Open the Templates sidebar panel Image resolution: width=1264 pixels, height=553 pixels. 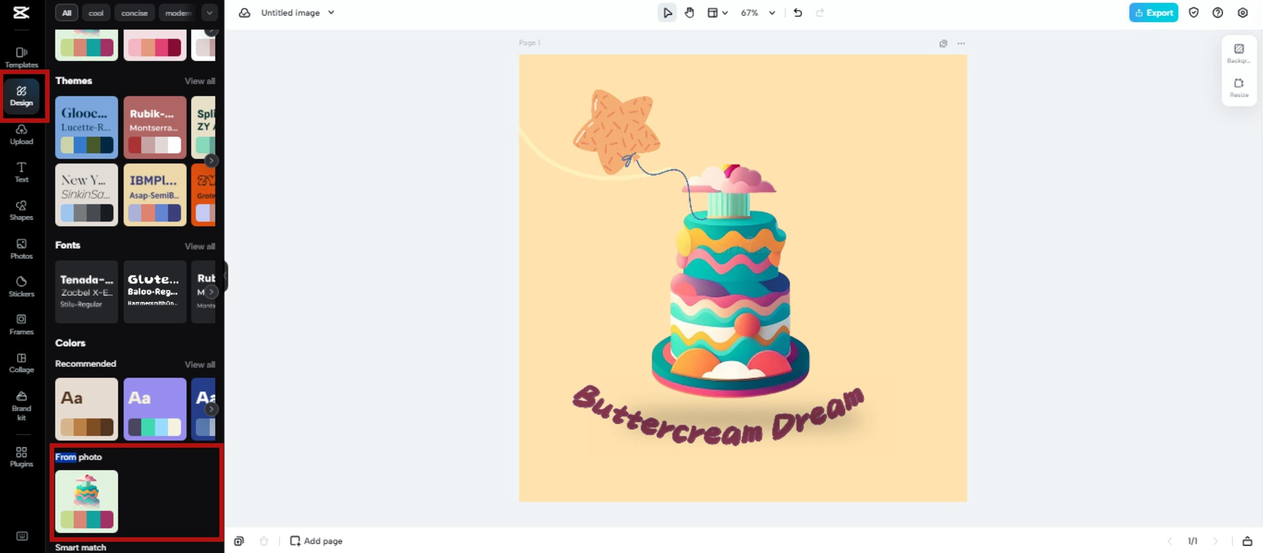coord(21,57)
